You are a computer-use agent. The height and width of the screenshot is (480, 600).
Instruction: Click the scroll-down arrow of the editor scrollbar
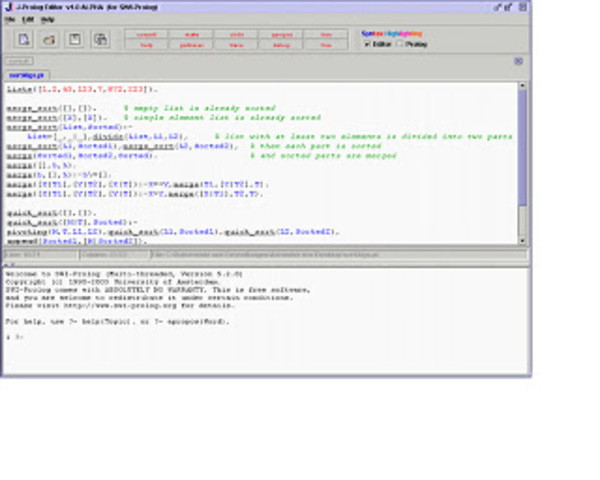[x=522, y=240]
